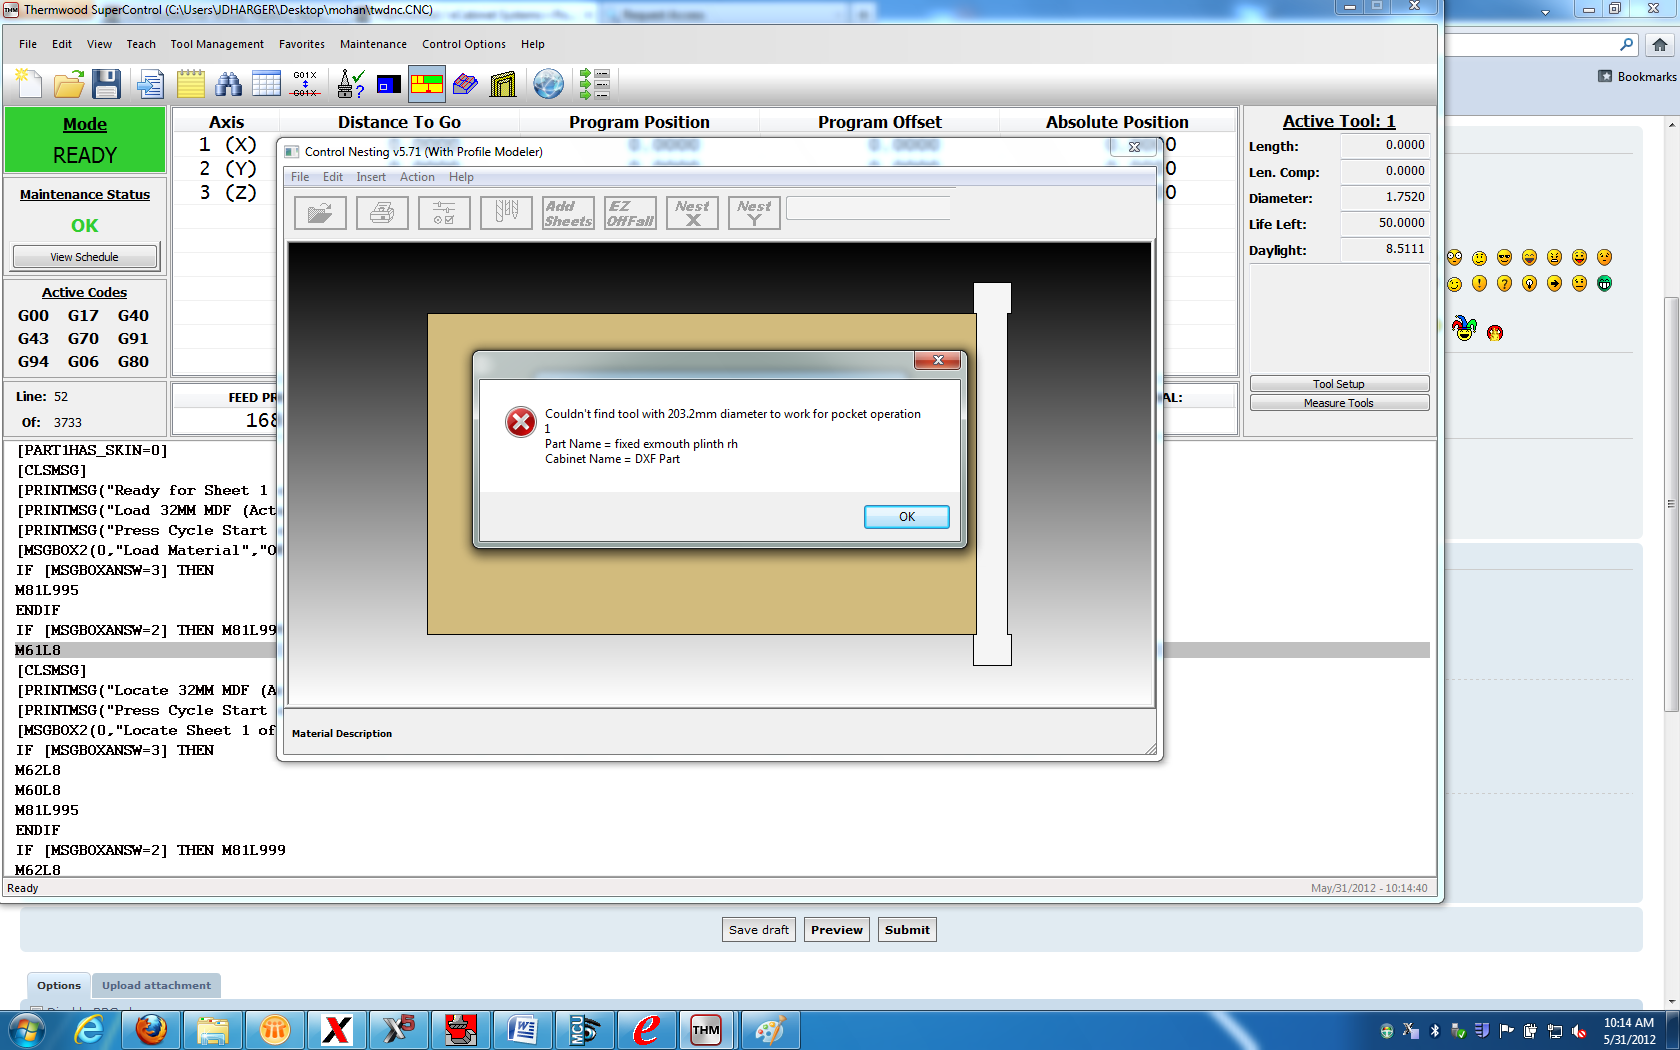Click the G01X code swap icon
The image size is (1680, 1050).
coord(305,84)
